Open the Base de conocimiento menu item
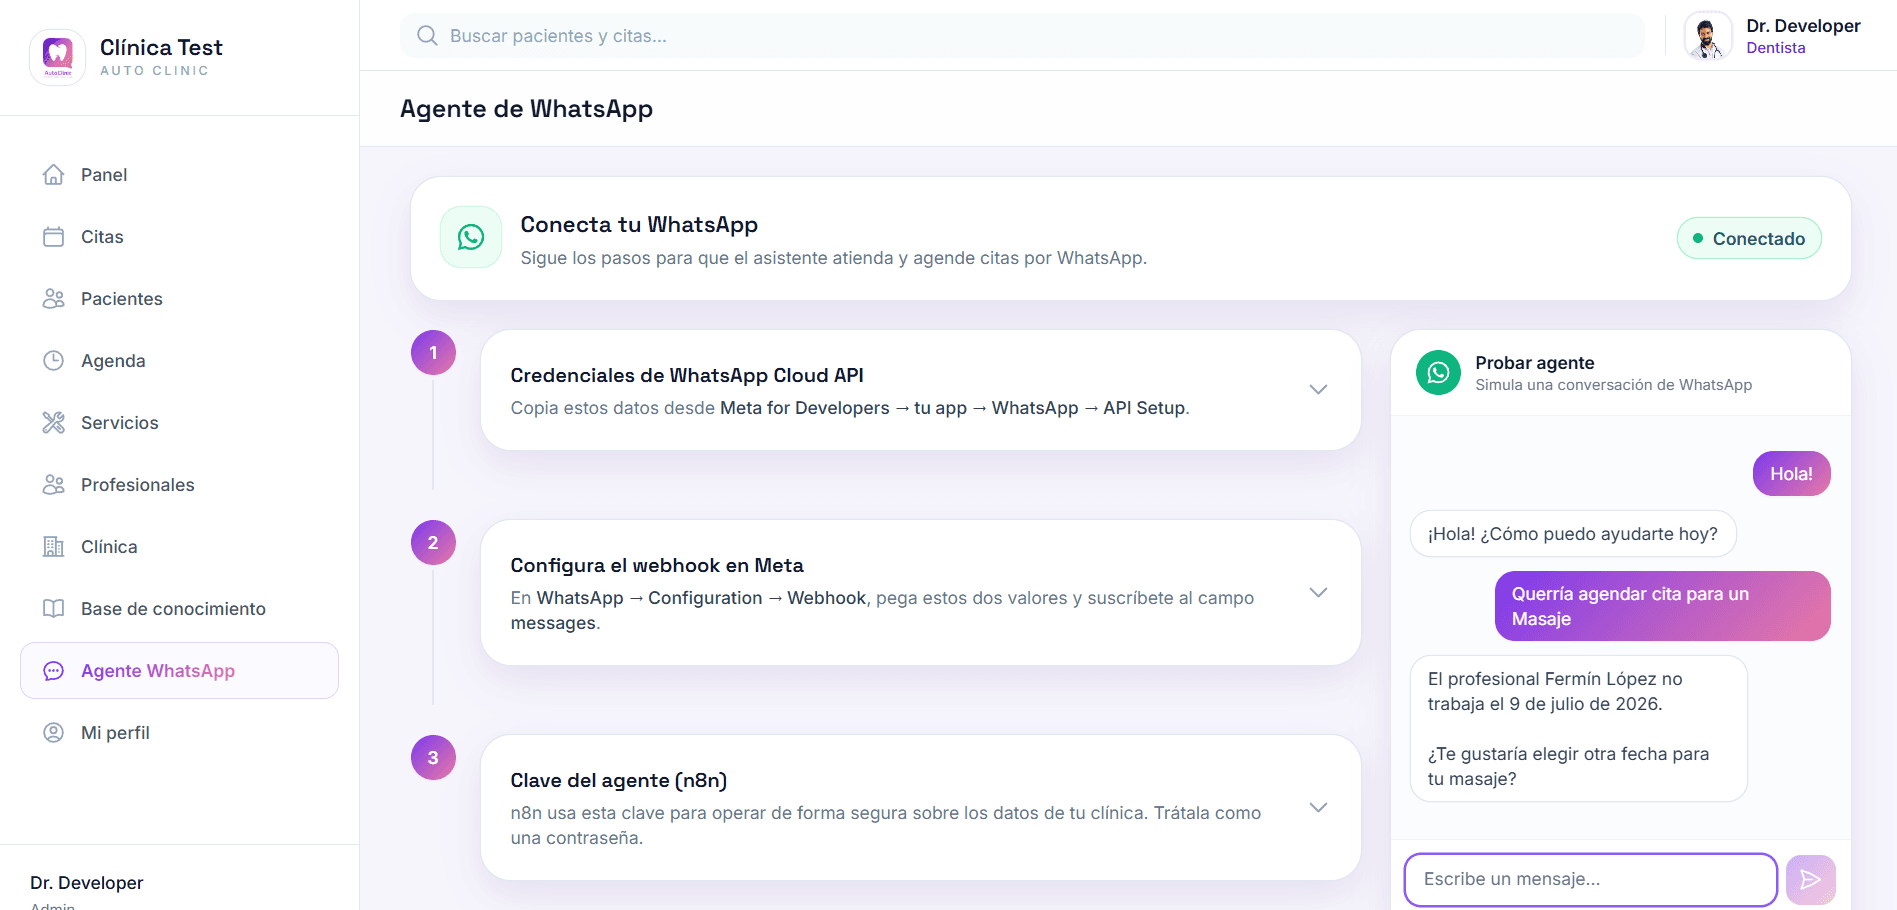1897x910 pixels. pos(179,609)
